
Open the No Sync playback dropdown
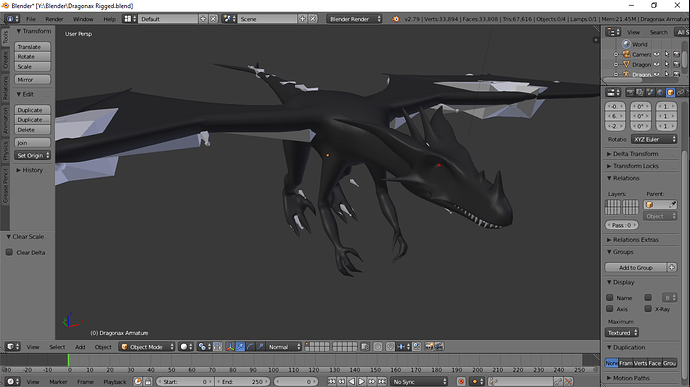pos(419,382)
